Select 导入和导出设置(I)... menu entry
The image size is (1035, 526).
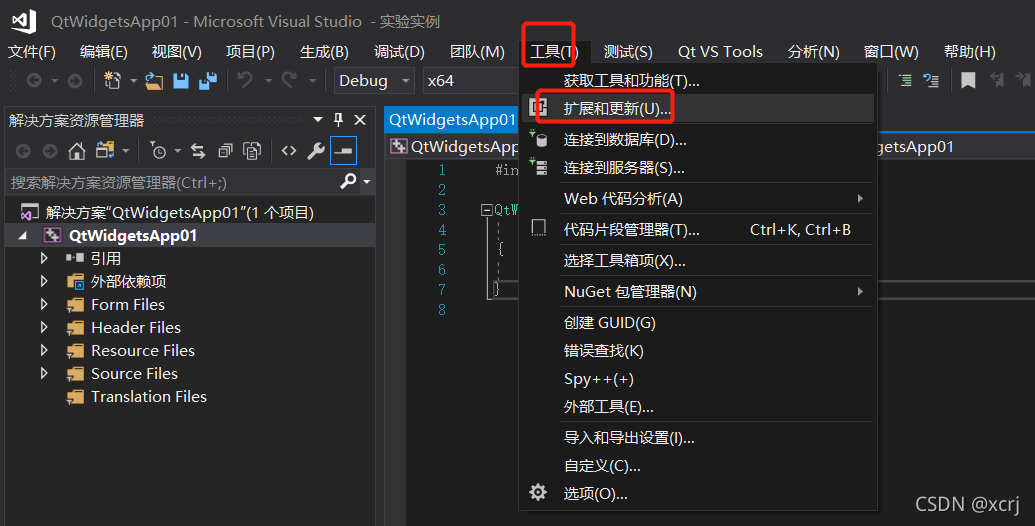tap(698, 438)
